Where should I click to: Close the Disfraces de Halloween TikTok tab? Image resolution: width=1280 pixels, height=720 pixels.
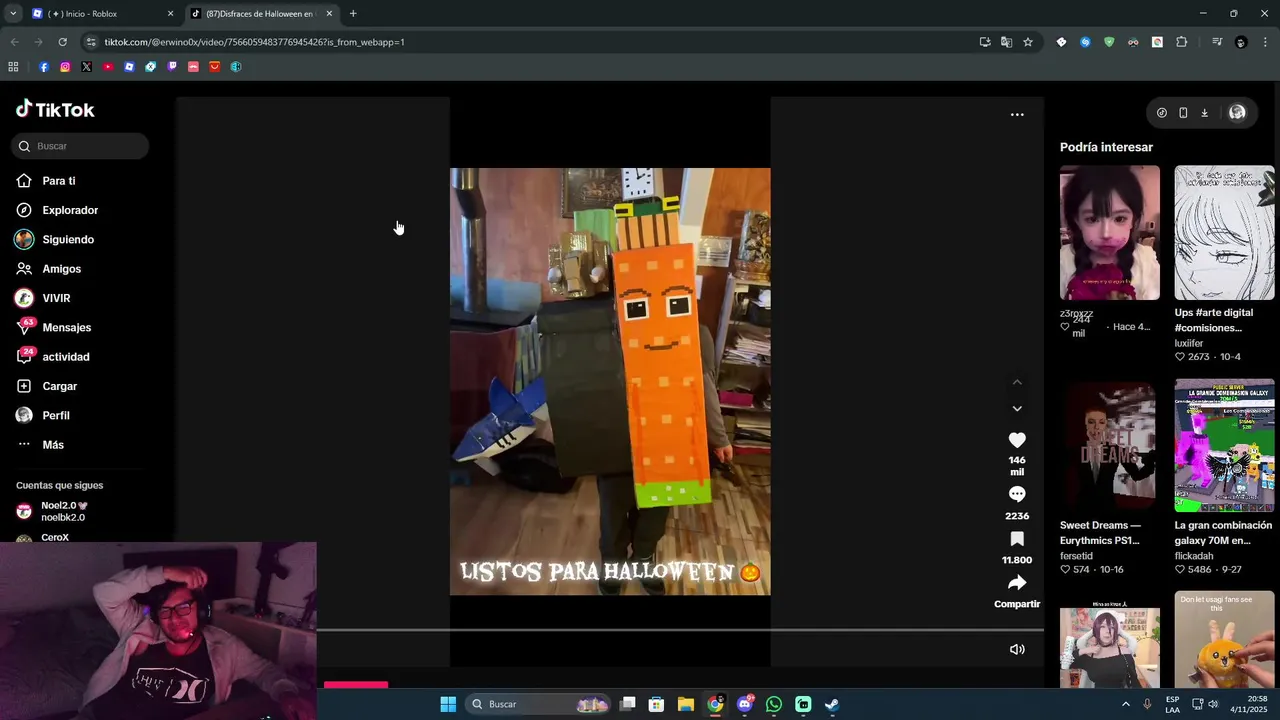coord(329,14)
